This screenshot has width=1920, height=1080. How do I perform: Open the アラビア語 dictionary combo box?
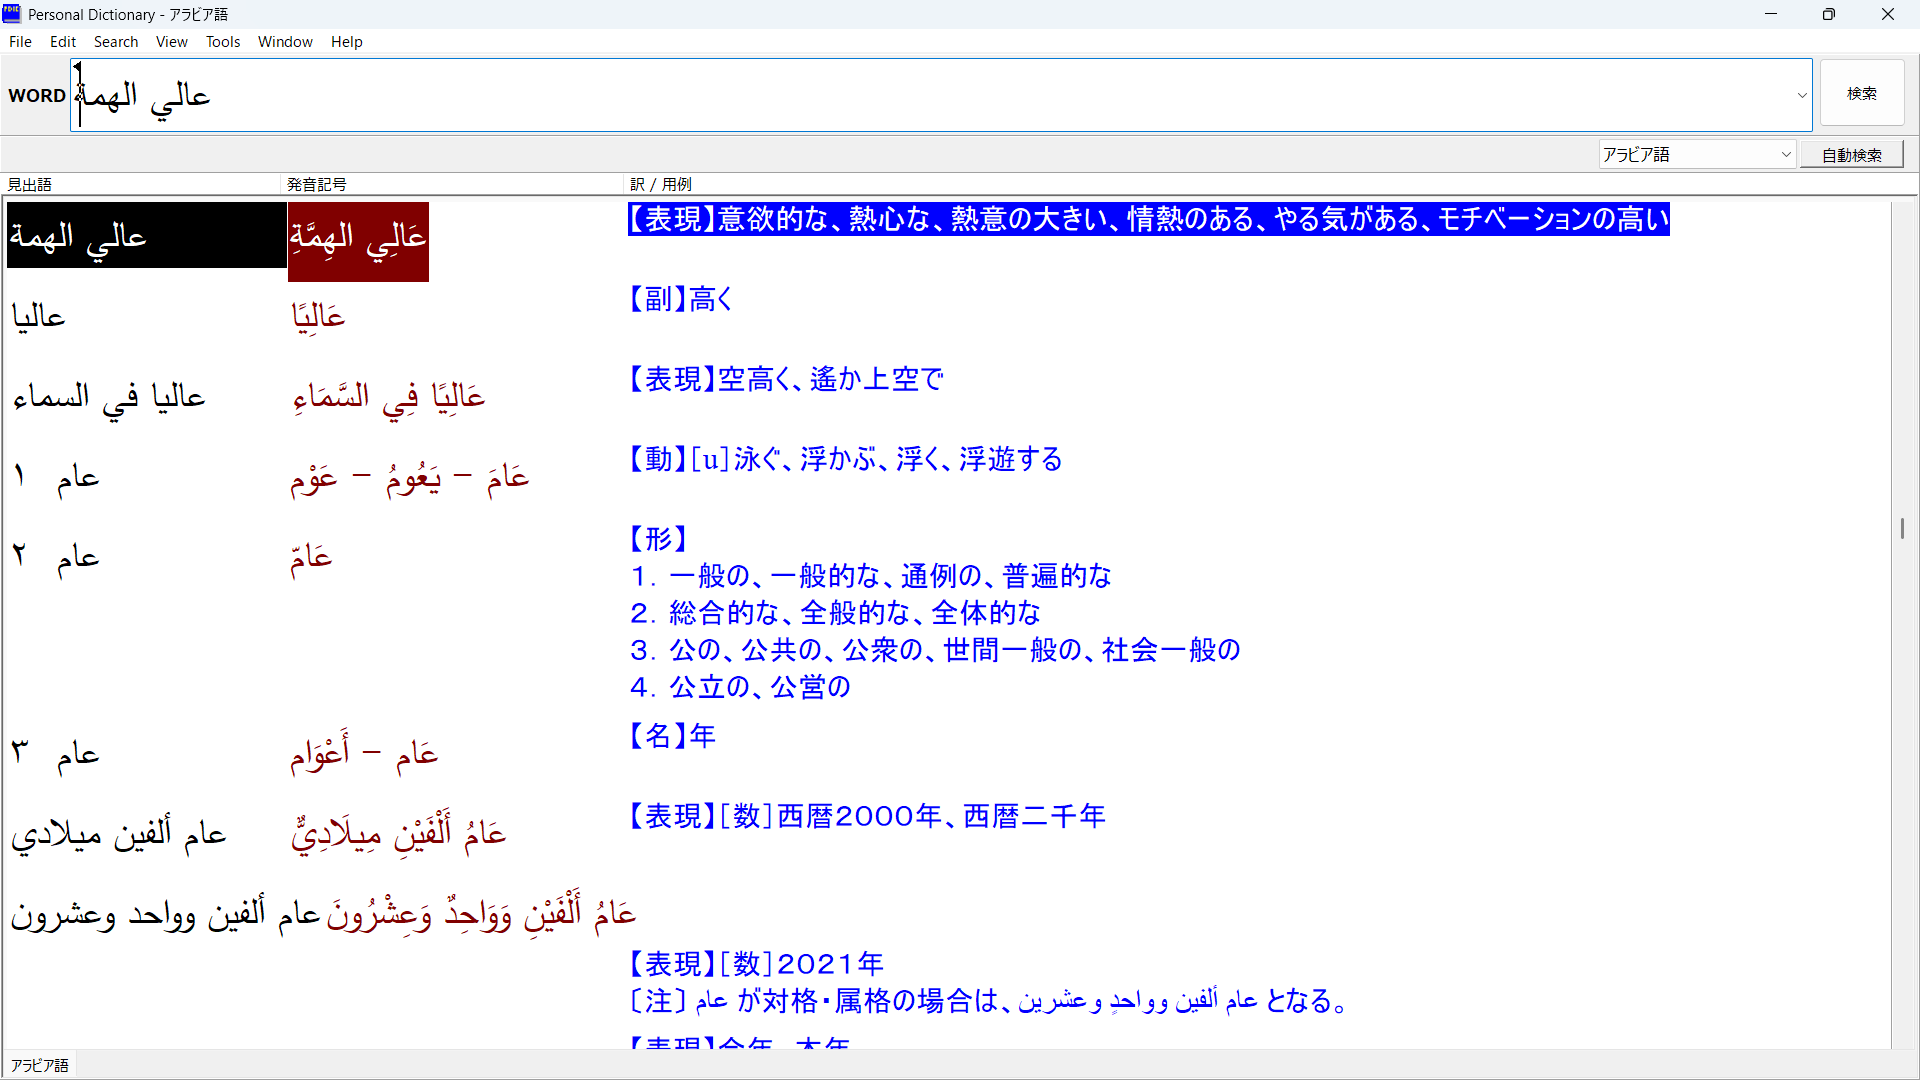1696,155
